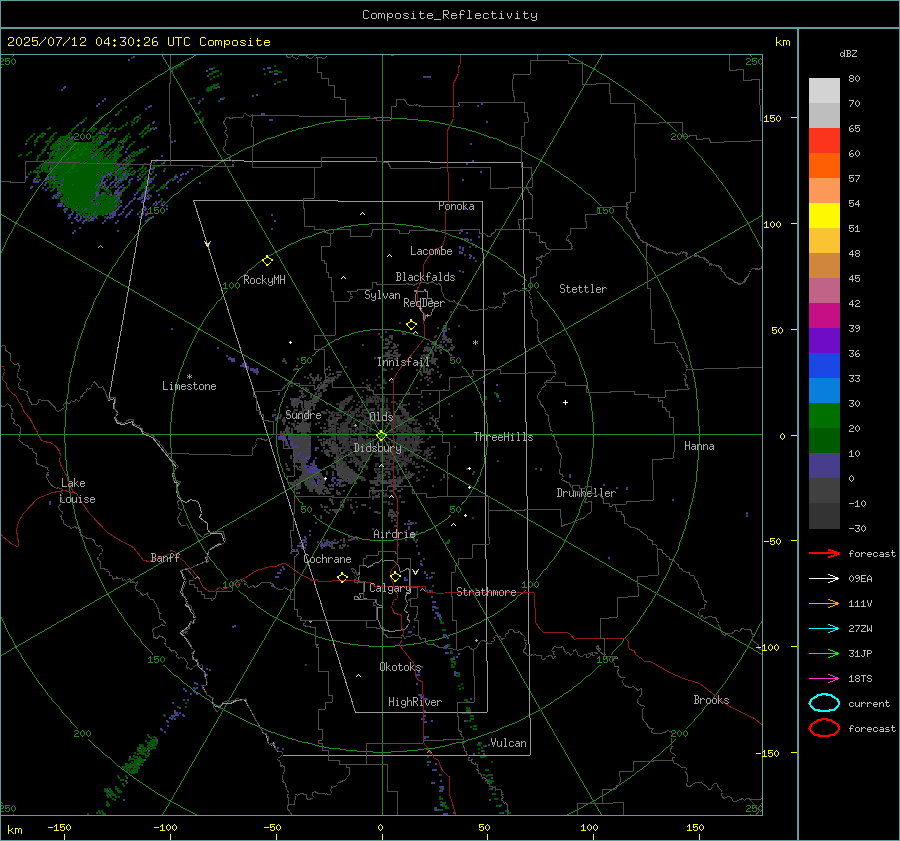900x841 pixels.
Task: Click the Lake Louise label
Action: click(x=77, y=491)
